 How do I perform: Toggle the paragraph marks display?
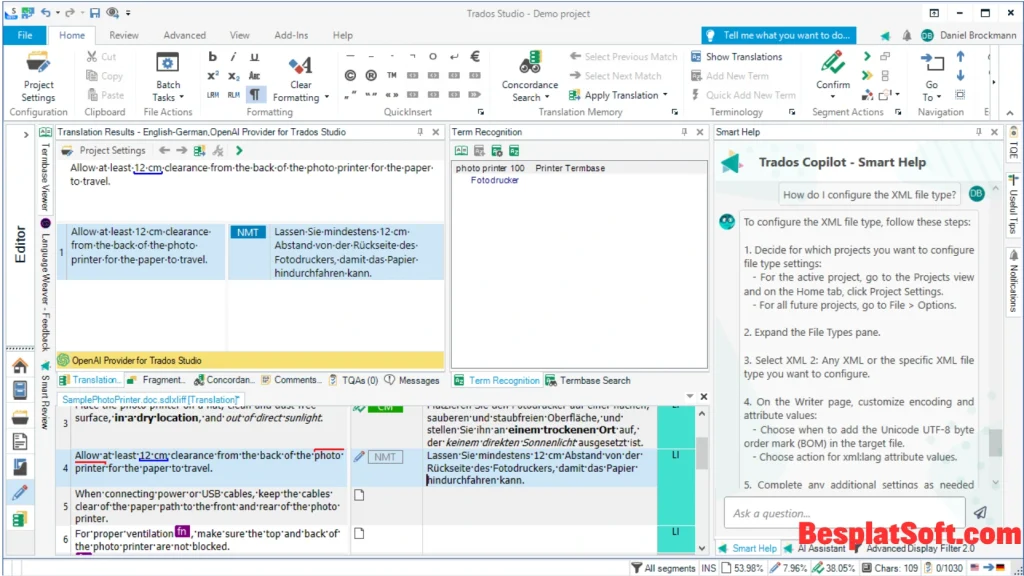[255, 94]
